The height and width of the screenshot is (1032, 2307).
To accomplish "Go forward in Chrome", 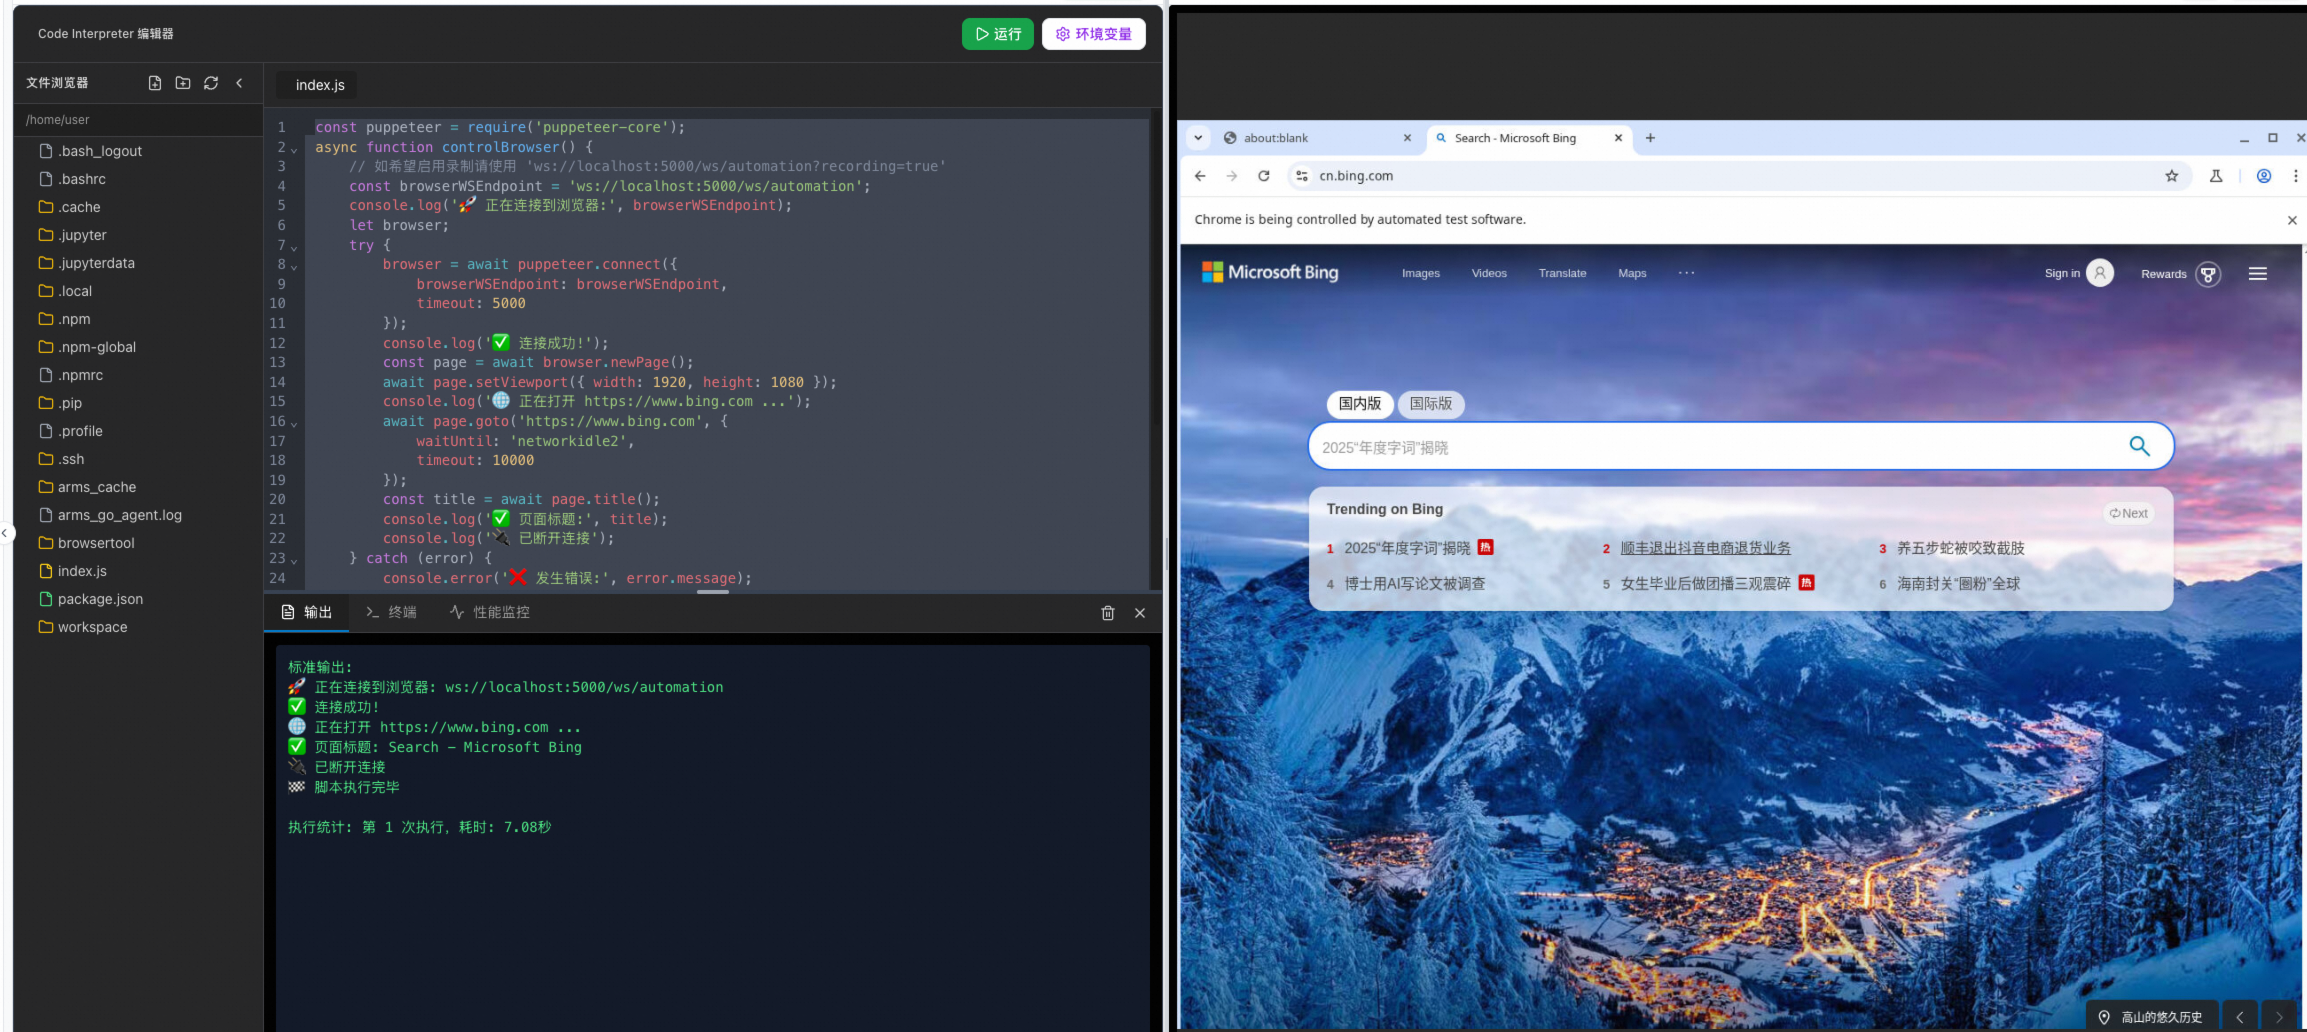I will point(1232,176).
